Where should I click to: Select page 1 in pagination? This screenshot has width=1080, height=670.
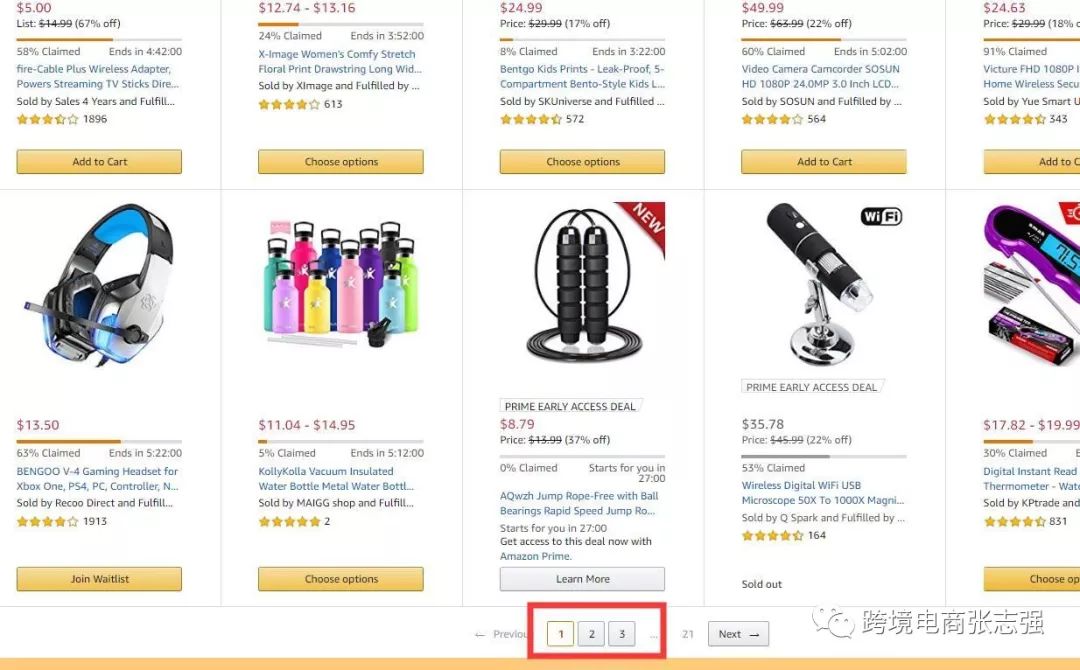point(560,634)
